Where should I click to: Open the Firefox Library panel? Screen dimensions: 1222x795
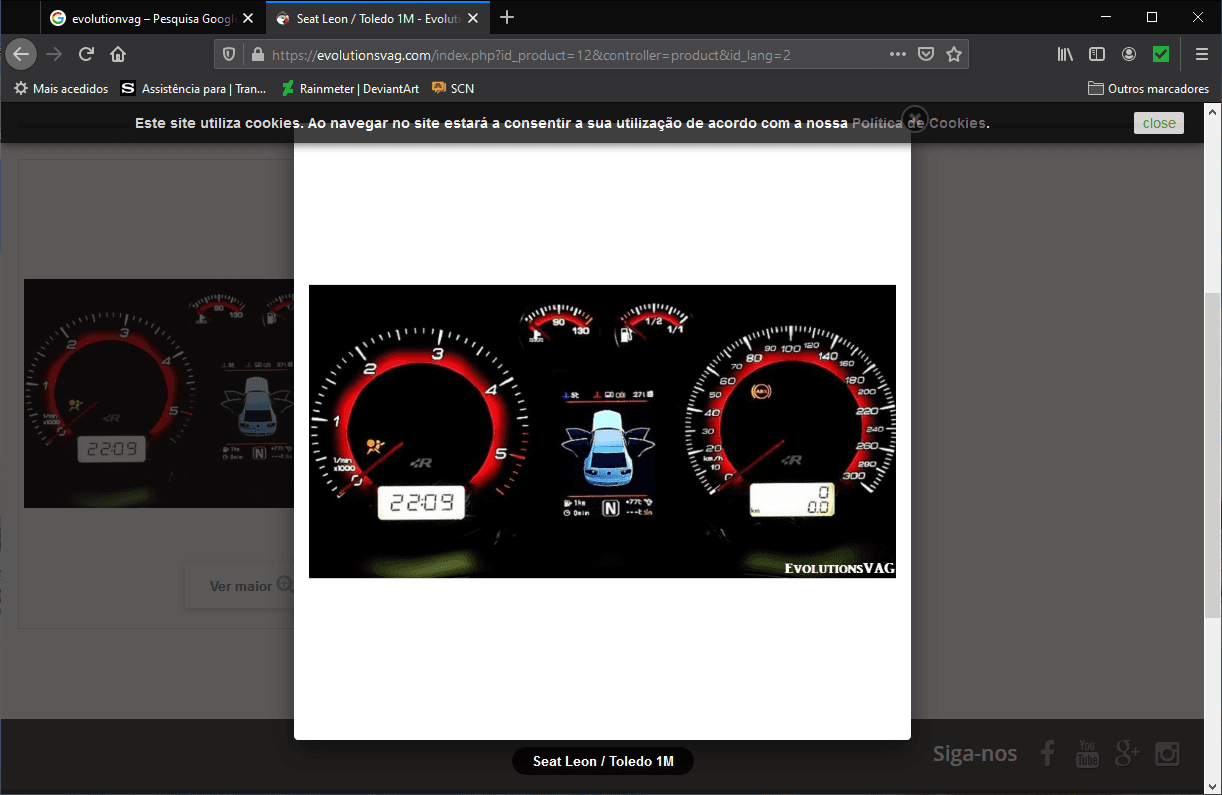[x=1065, y=54]
